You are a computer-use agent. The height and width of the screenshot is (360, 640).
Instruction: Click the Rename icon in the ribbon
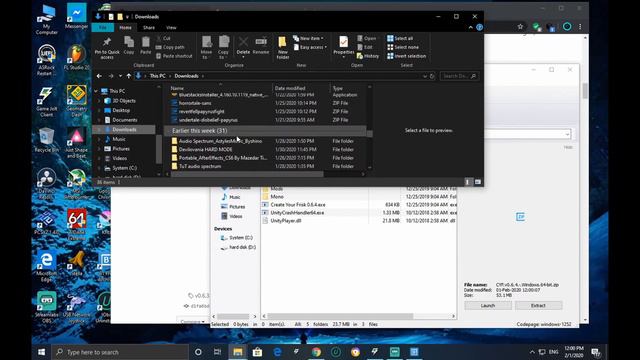click(x=261, y=42)
